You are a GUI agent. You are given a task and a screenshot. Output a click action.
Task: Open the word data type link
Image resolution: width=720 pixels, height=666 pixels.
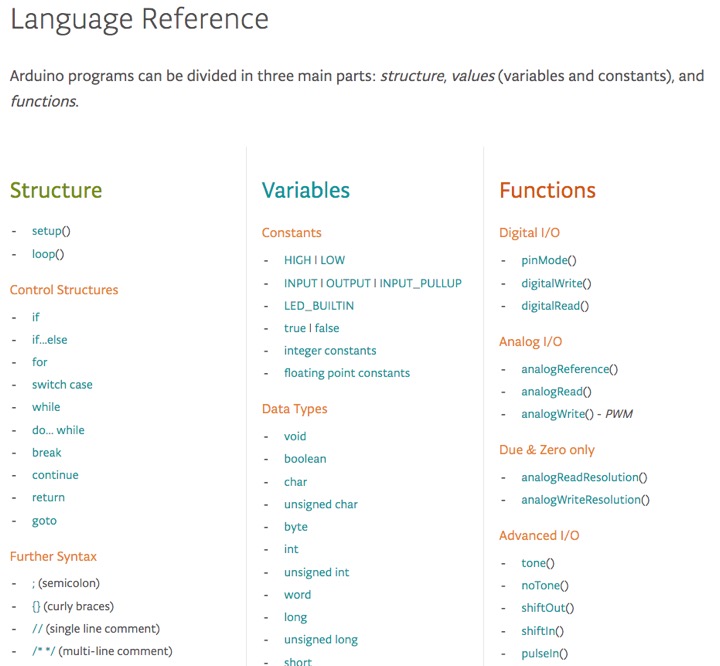click(x=297, y=594)
